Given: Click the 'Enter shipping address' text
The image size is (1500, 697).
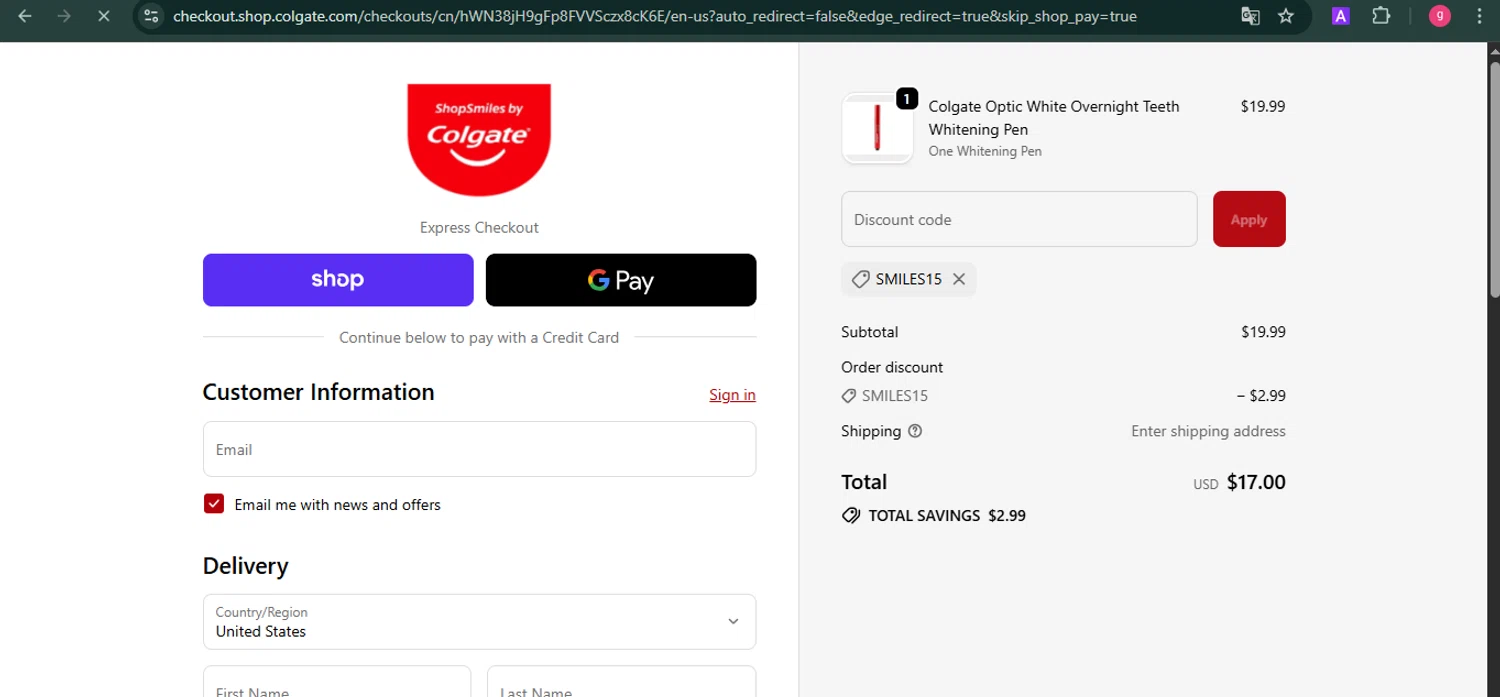Looking at the screenshot, I should tap(1208, 431).
